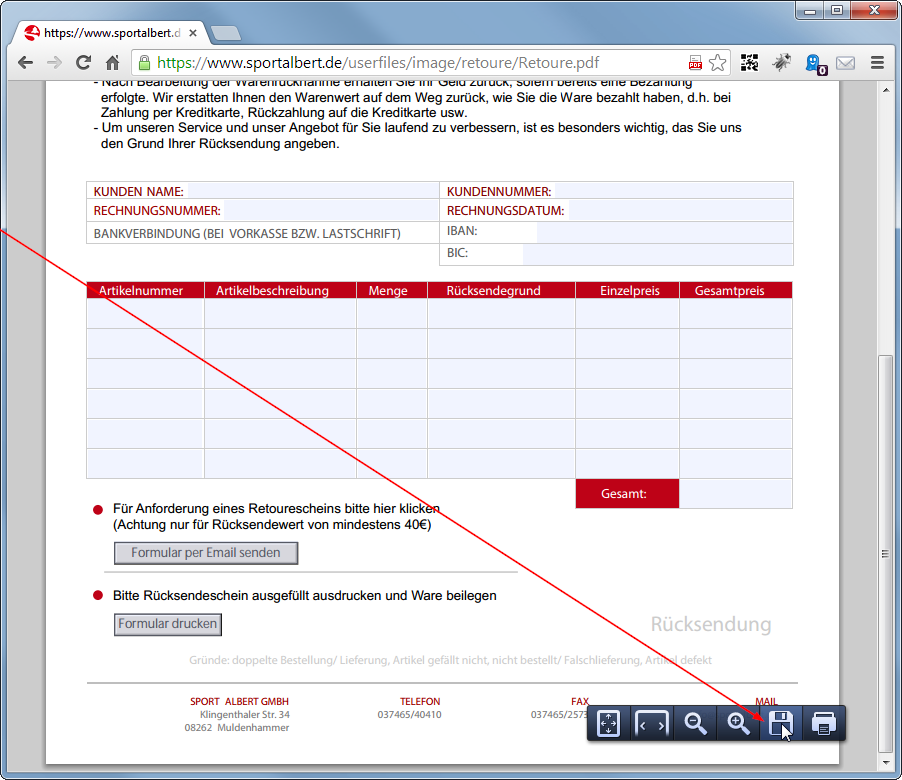Click the Kunden Name input field
The height and width of the screenshot is (780, 902).
pos(311,191)
